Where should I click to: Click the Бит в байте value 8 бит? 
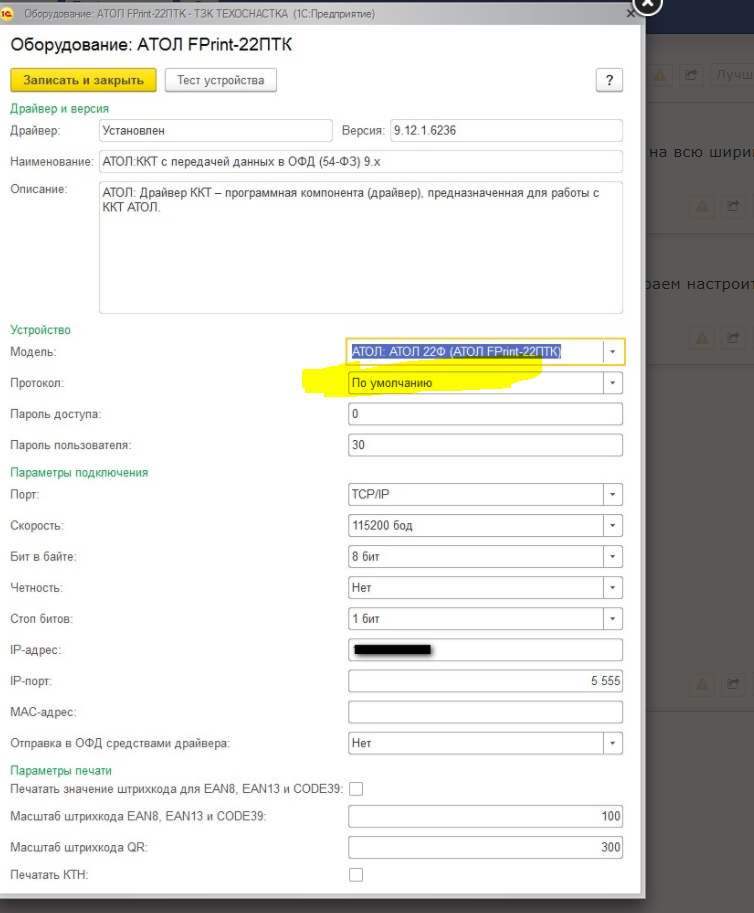point(366,557)
